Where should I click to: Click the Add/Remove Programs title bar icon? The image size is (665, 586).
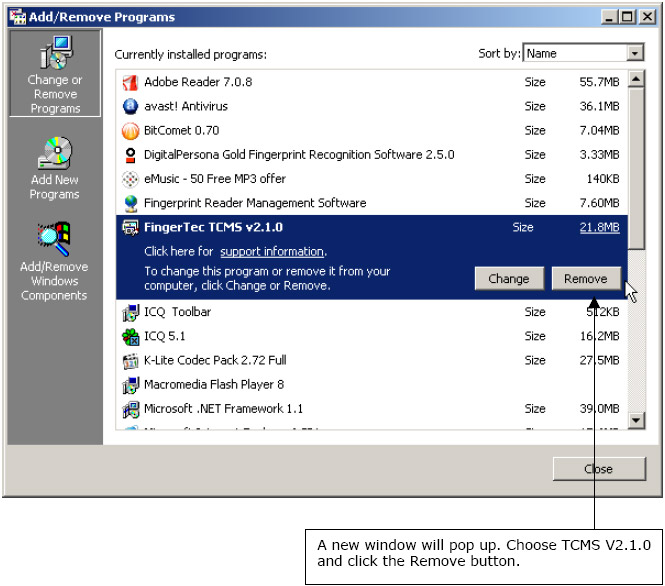17,17
